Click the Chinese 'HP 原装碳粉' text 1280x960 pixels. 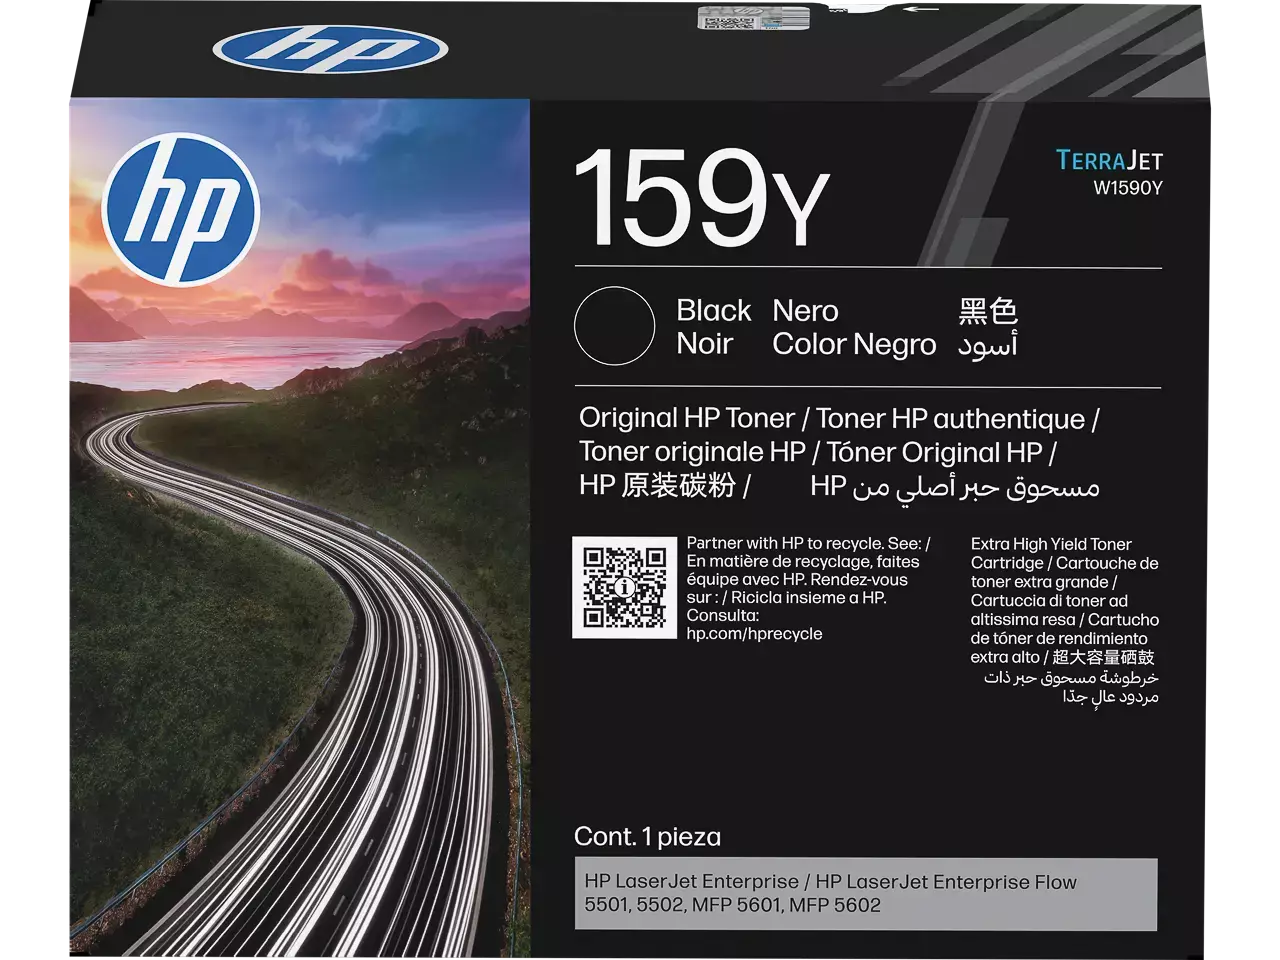[658, 486]
